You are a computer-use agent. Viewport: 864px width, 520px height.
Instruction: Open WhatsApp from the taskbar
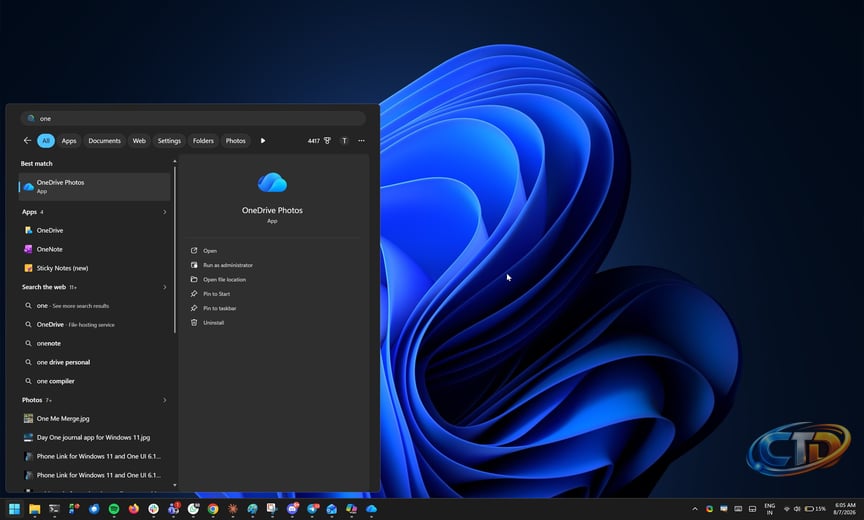[x=193, y=509]
